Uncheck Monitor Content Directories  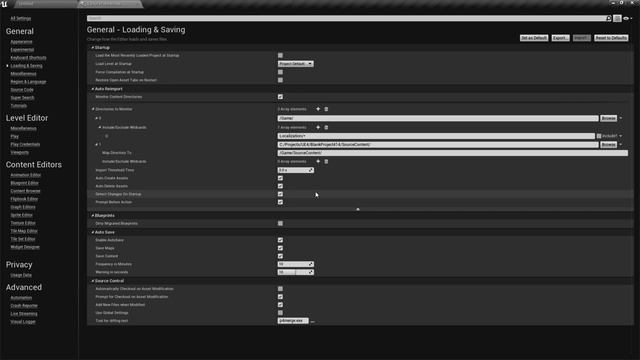[x=280, y=97]
